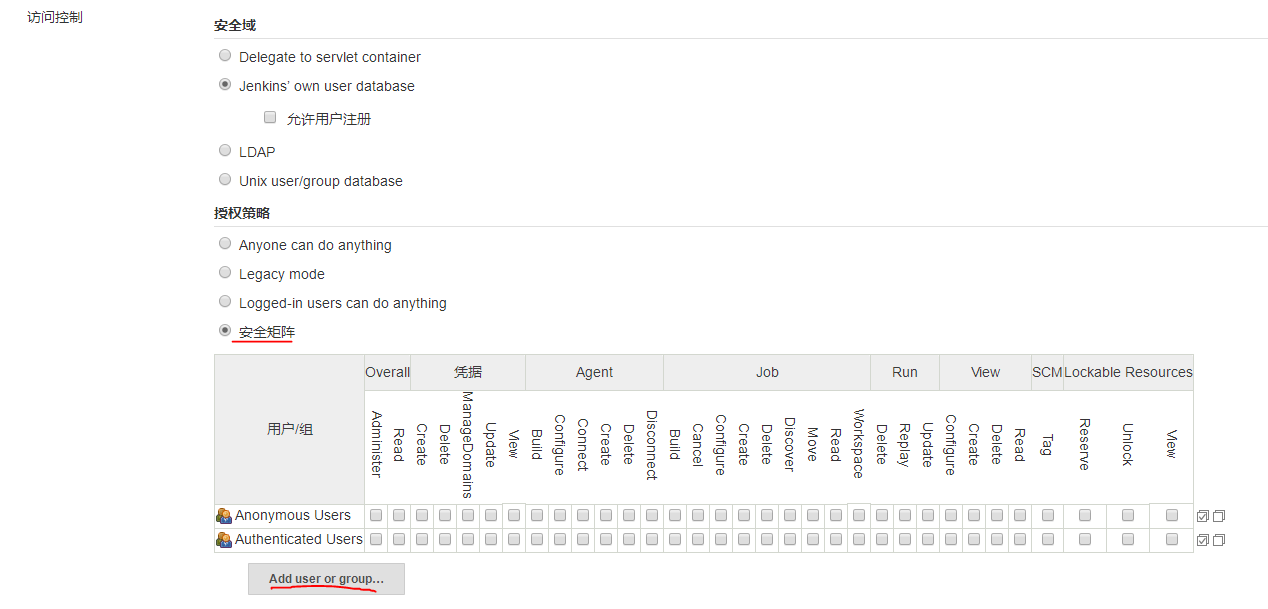This screenshot has width=1268, height=609.
Task: Click the Administer column label
Action: tap(376, 444)
